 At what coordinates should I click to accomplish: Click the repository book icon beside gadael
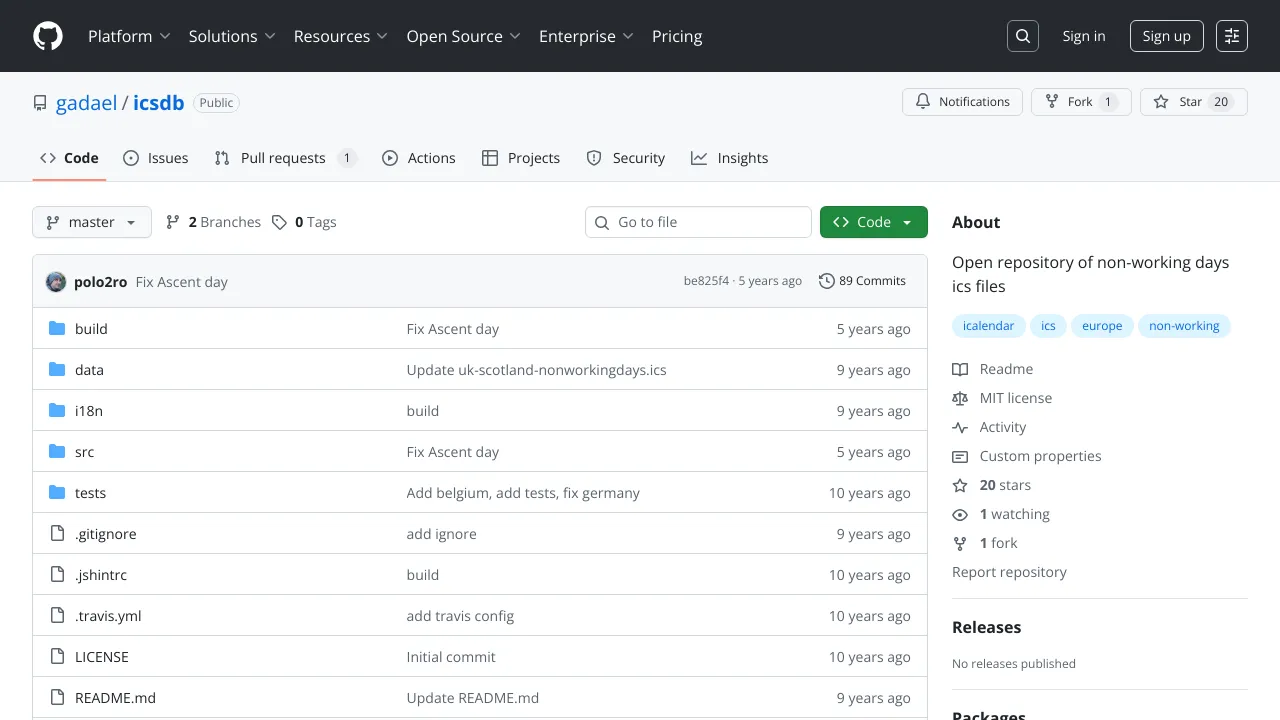point(40,103)
